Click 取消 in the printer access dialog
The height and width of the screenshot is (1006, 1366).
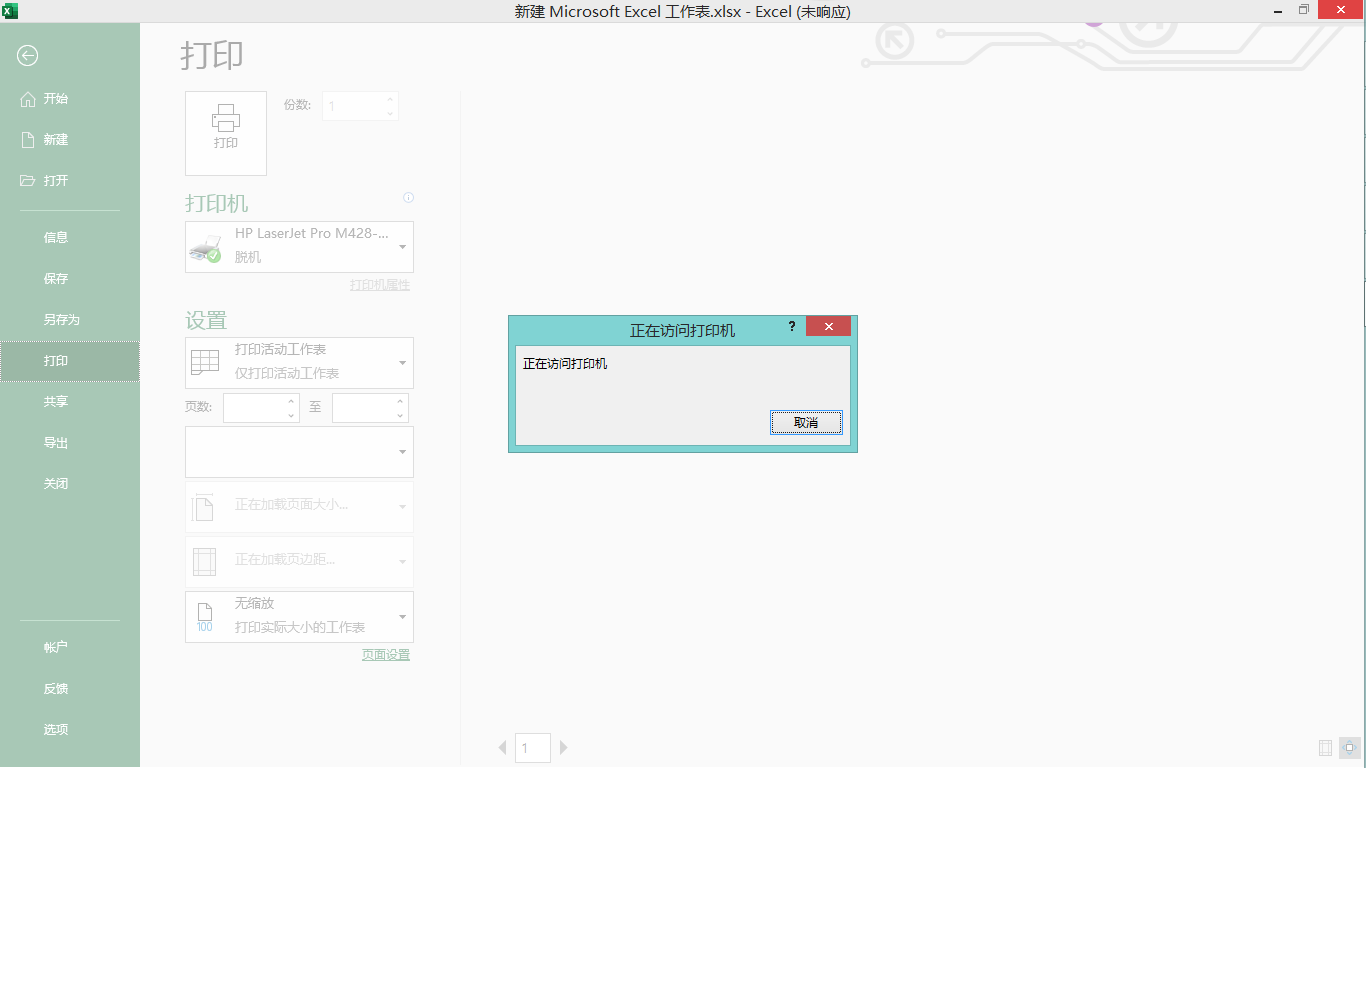(x=806, y=423)
